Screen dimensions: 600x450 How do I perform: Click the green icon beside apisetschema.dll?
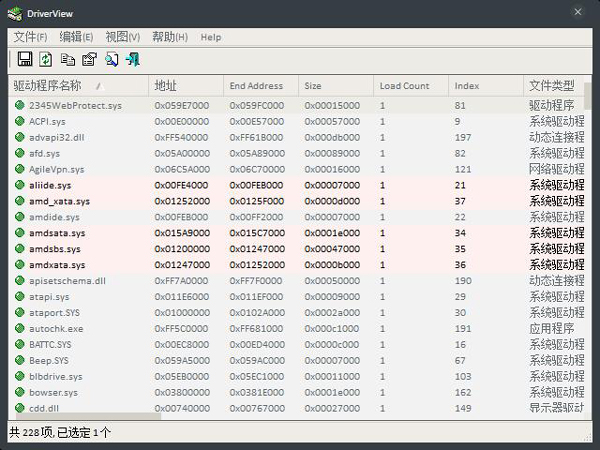click(x=20, y=280)
